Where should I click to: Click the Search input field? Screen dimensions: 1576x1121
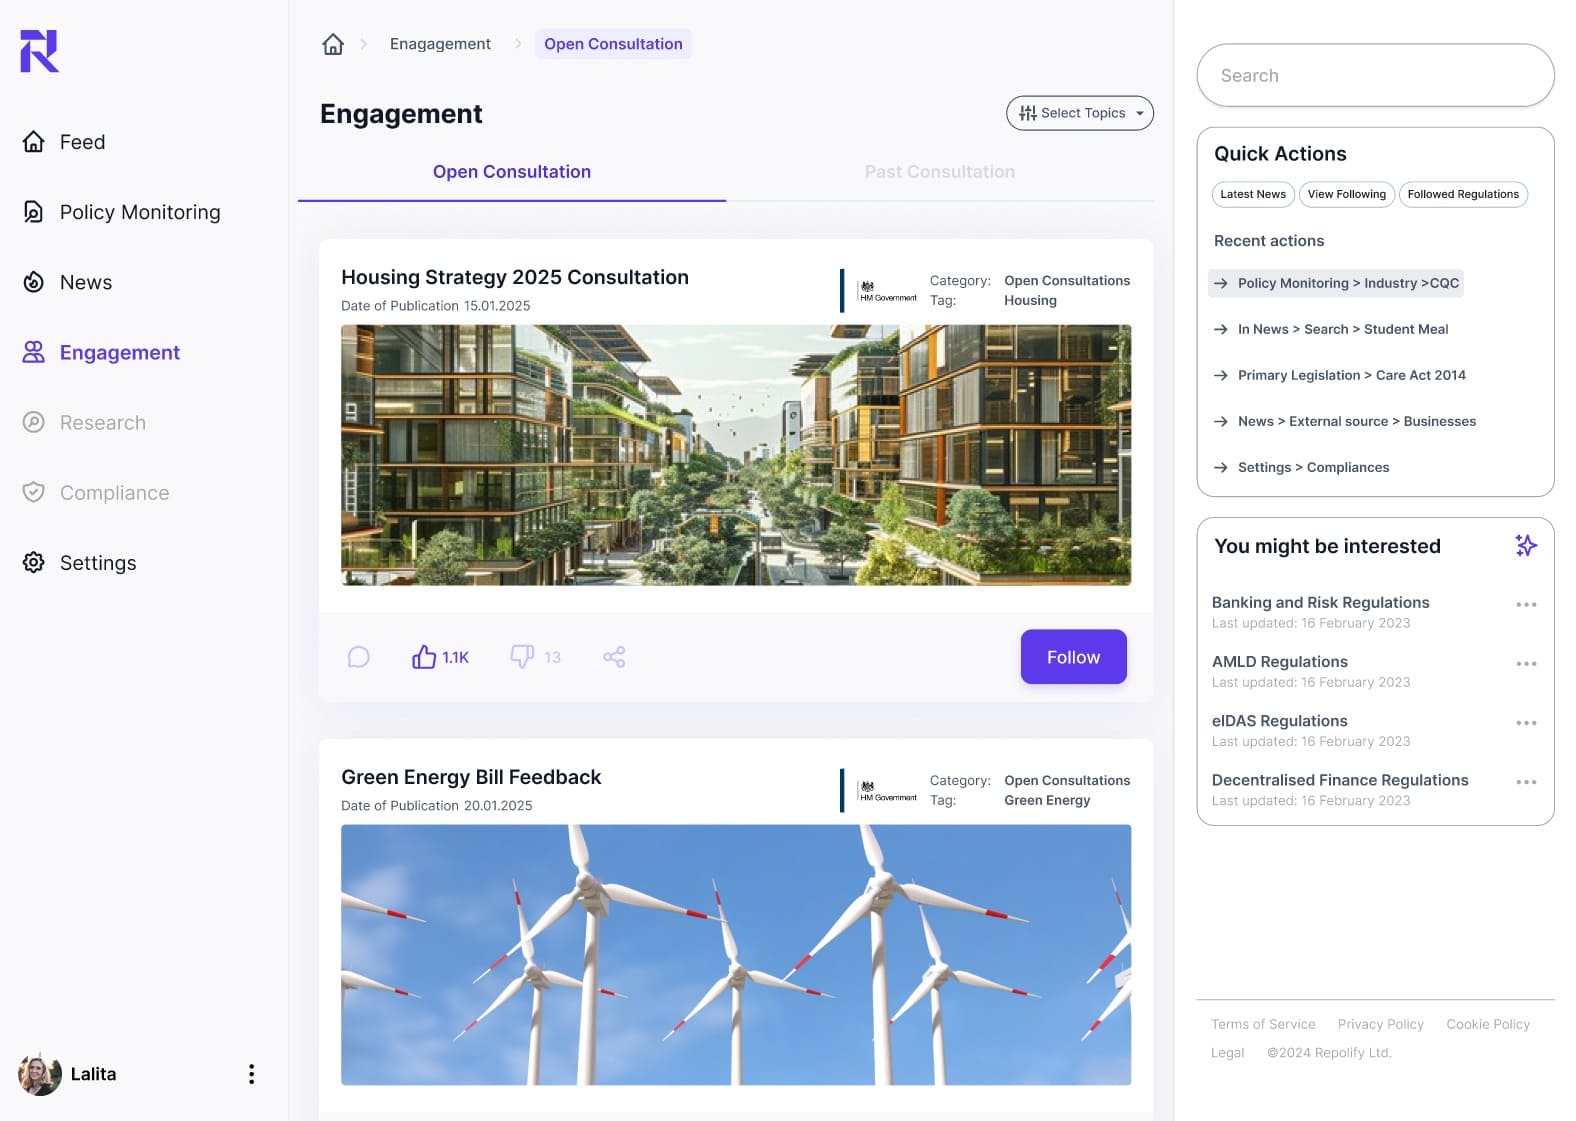[1375, 75]
